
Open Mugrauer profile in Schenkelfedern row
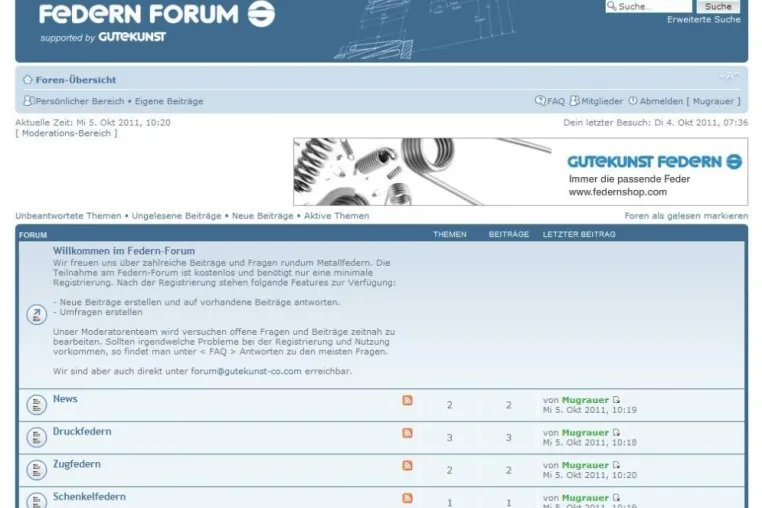click(x=585, y=498)
